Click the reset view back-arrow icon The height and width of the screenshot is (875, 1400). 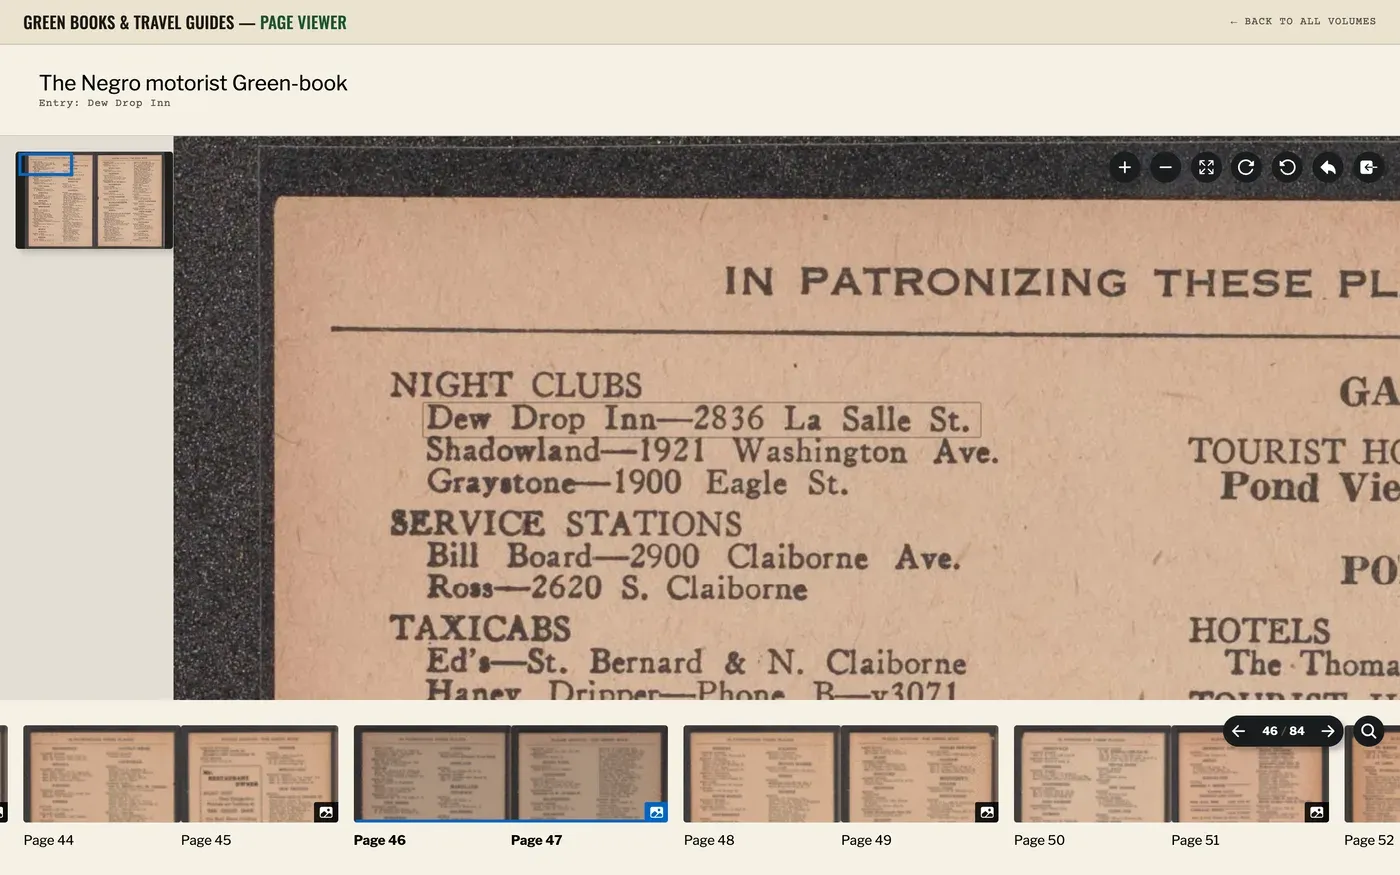(x=1328, y=167)
